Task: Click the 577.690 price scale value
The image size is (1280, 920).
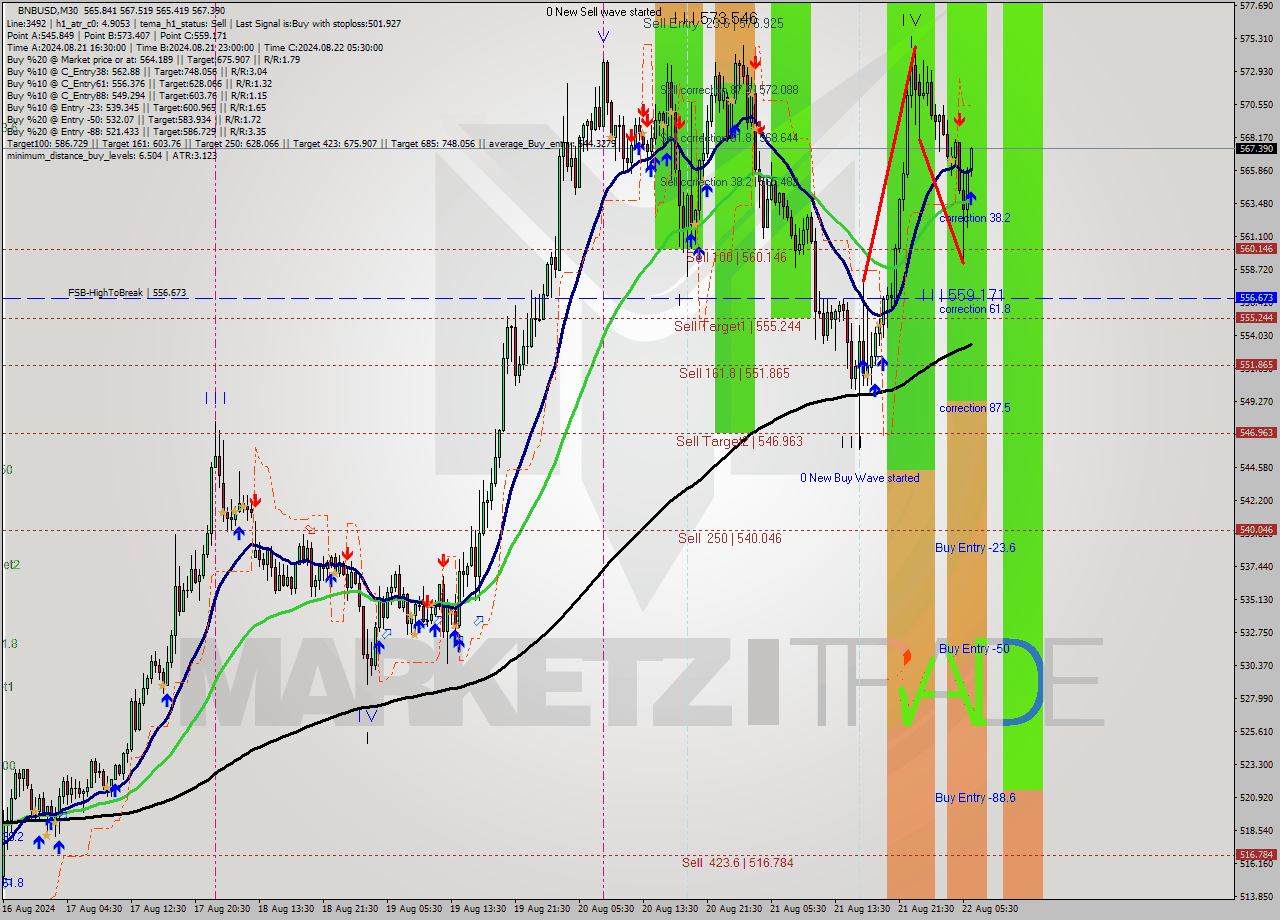Action: (x=1255, y=6)
